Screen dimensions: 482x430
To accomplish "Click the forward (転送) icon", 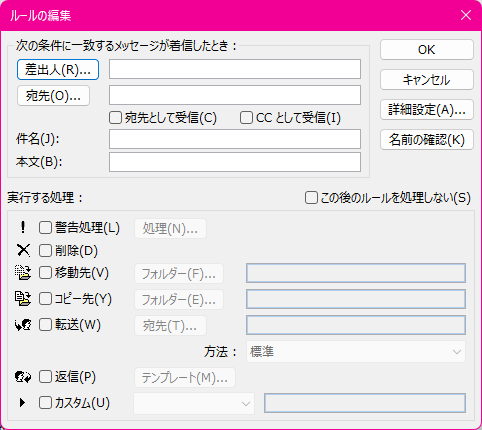I will 23,325.
